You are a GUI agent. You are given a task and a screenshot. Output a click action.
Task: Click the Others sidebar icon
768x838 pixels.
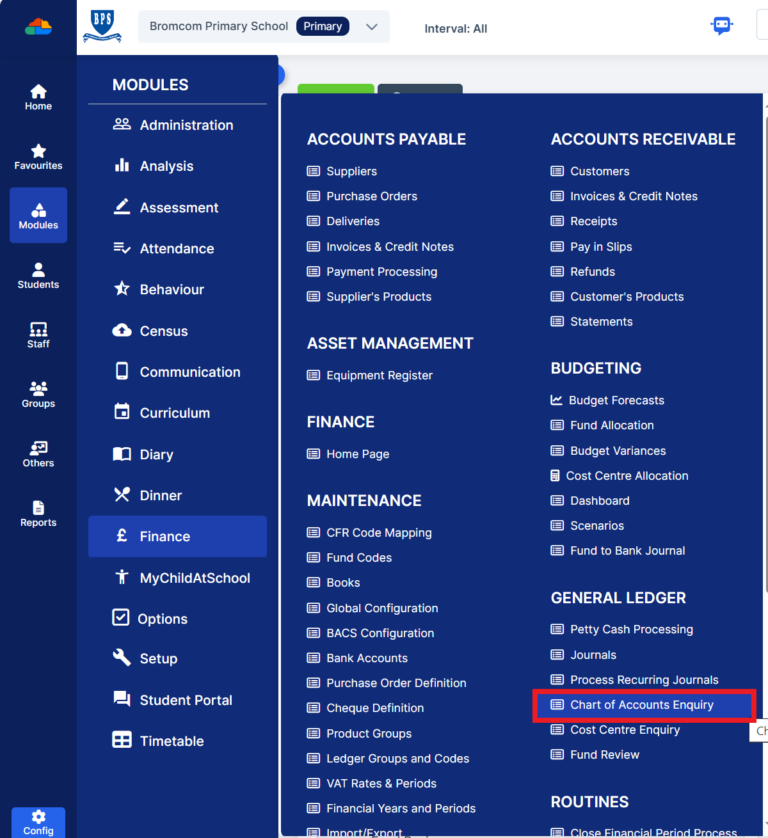click(38, 453)
